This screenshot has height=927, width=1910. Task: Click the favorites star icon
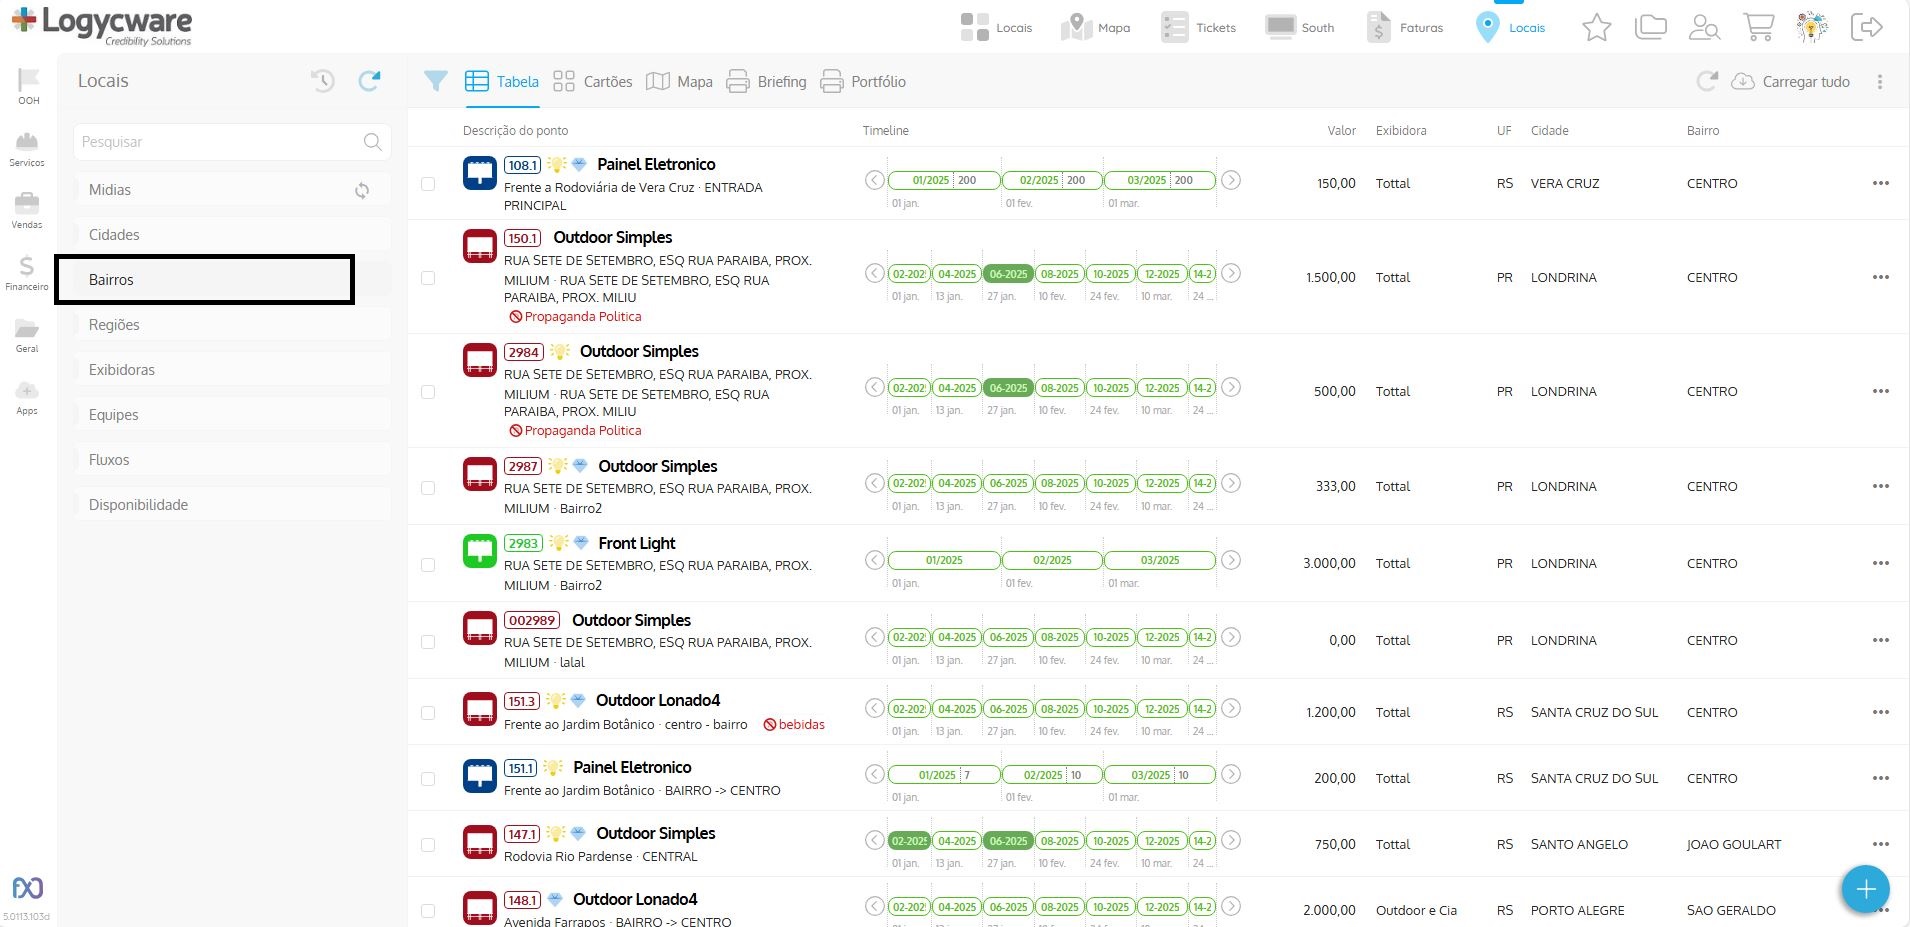[x=1596, y=27]
